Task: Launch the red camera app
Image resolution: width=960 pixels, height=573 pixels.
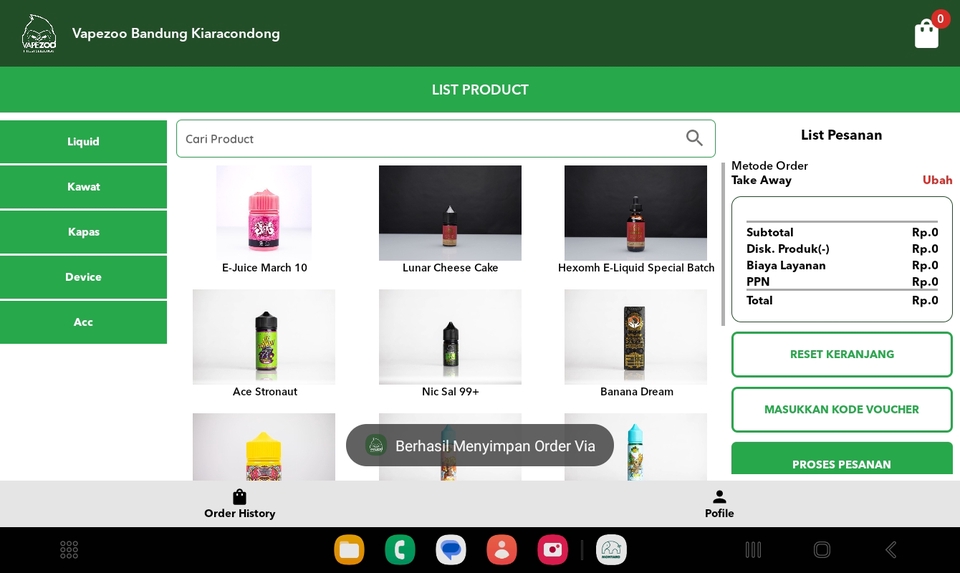Action: (552, 549)
